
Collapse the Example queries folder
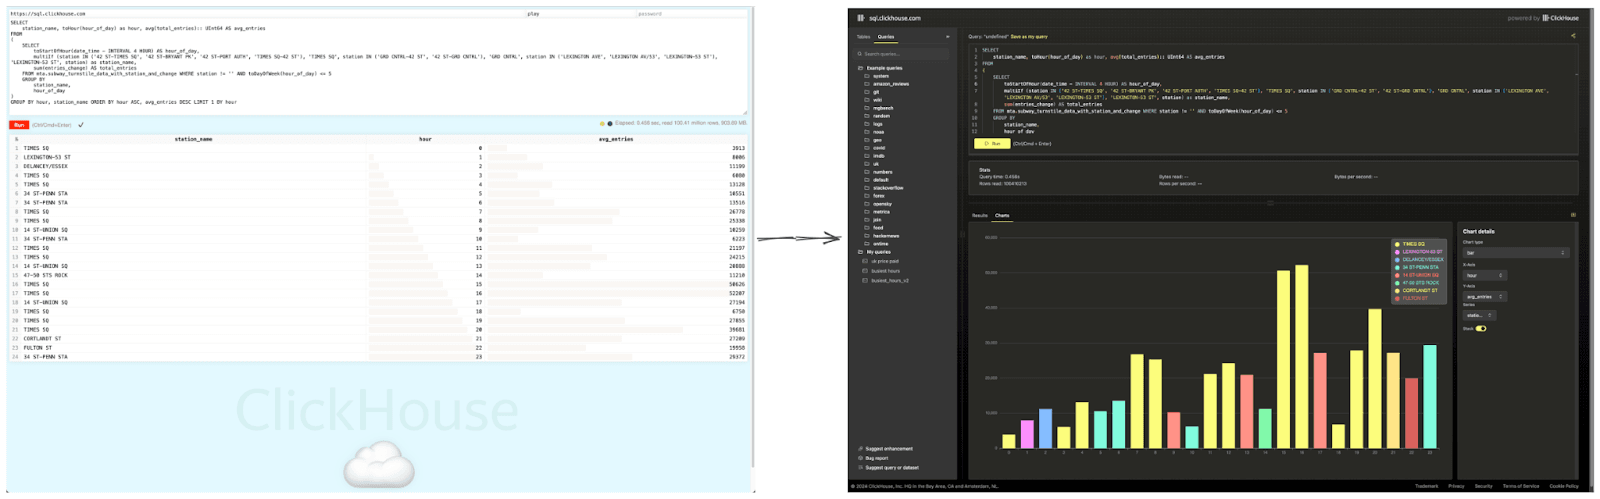pos(860,68)
